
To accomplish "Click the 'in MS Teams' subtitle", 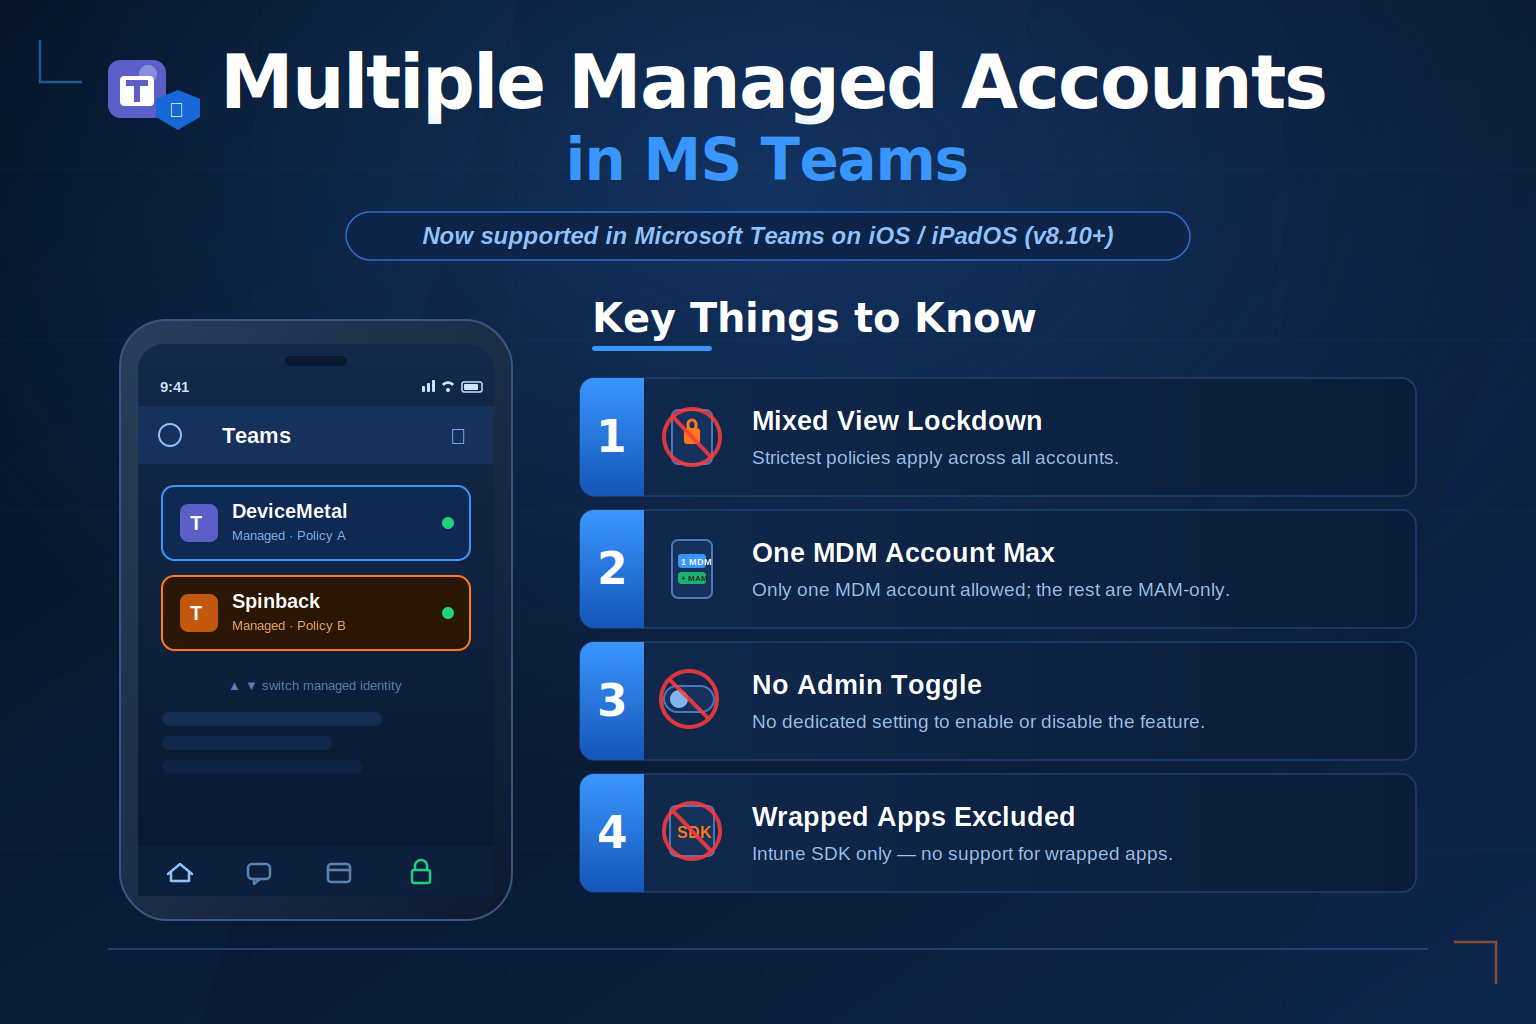I will pos(767,159).
